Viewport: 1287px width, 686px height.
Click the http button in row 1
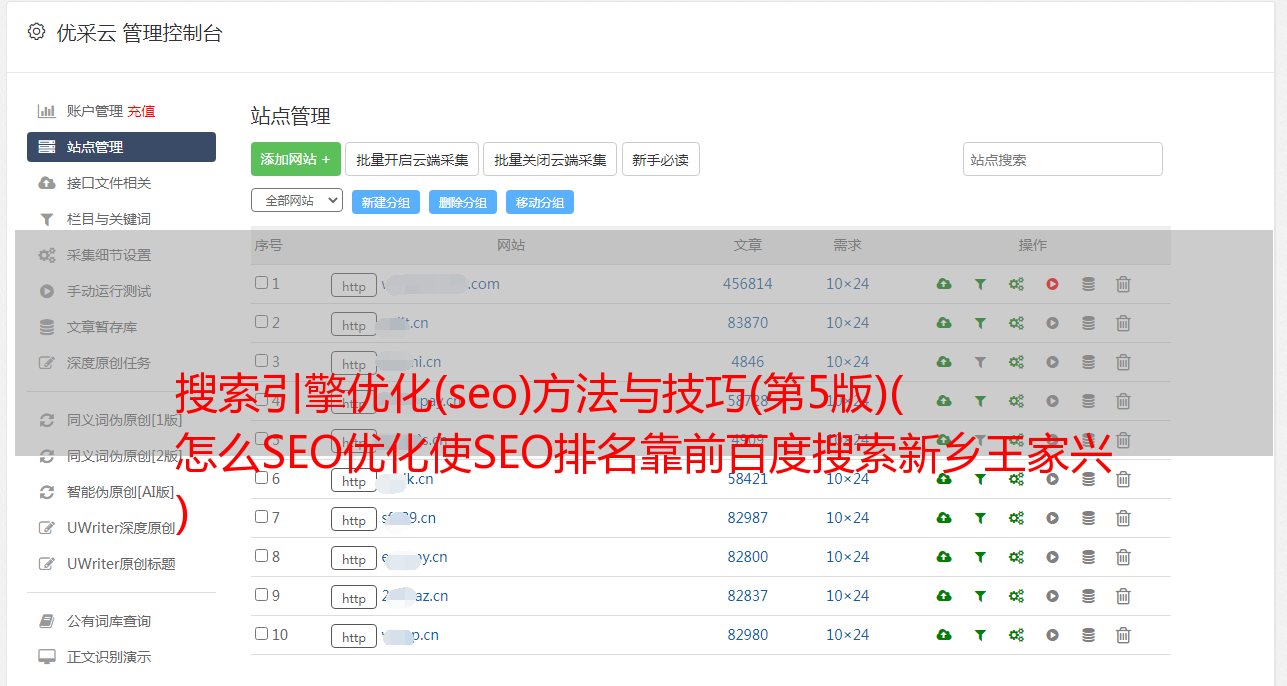pyautogui.click(x=354, y=286)
